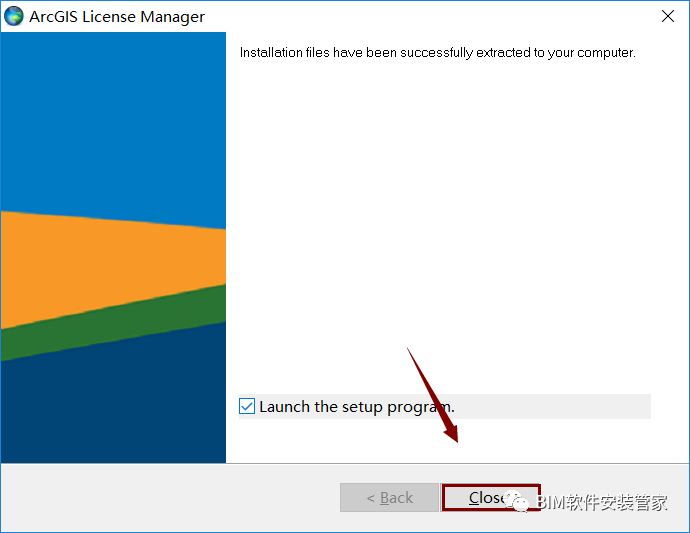Click the 'ArcGIS License Manager' title text
This screenshot has width=690, height=533.
point(117,17)
